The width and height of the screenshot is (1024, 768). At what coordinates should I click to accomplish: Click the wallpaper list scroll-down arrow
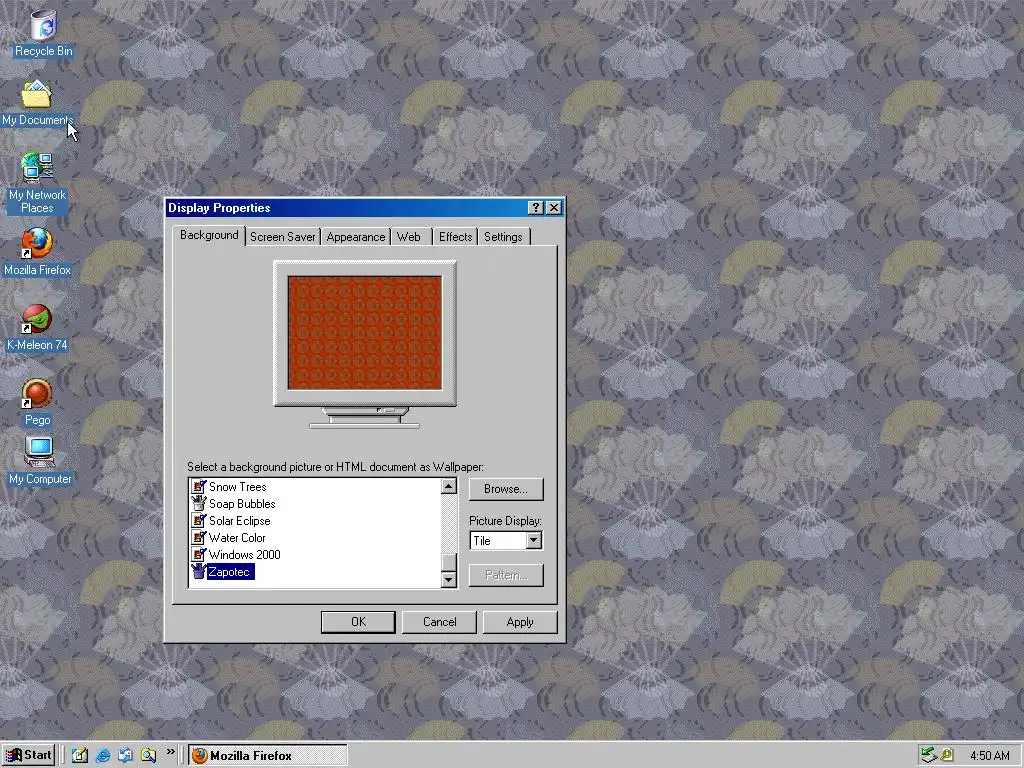coord(449,579)
